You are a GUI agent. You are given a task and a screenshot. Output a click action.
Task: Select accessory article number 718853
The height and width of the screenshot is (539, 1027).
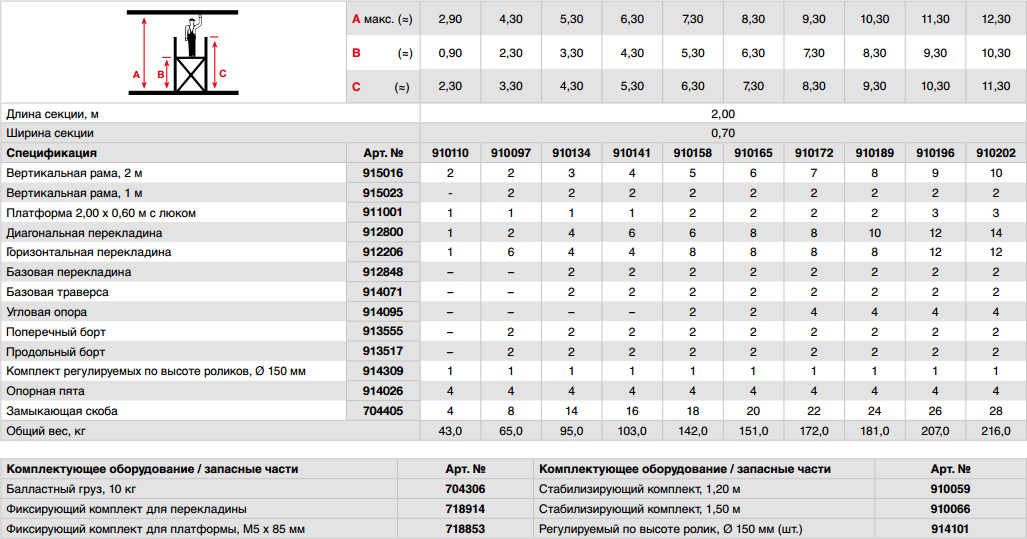click(x=465, y=529)
